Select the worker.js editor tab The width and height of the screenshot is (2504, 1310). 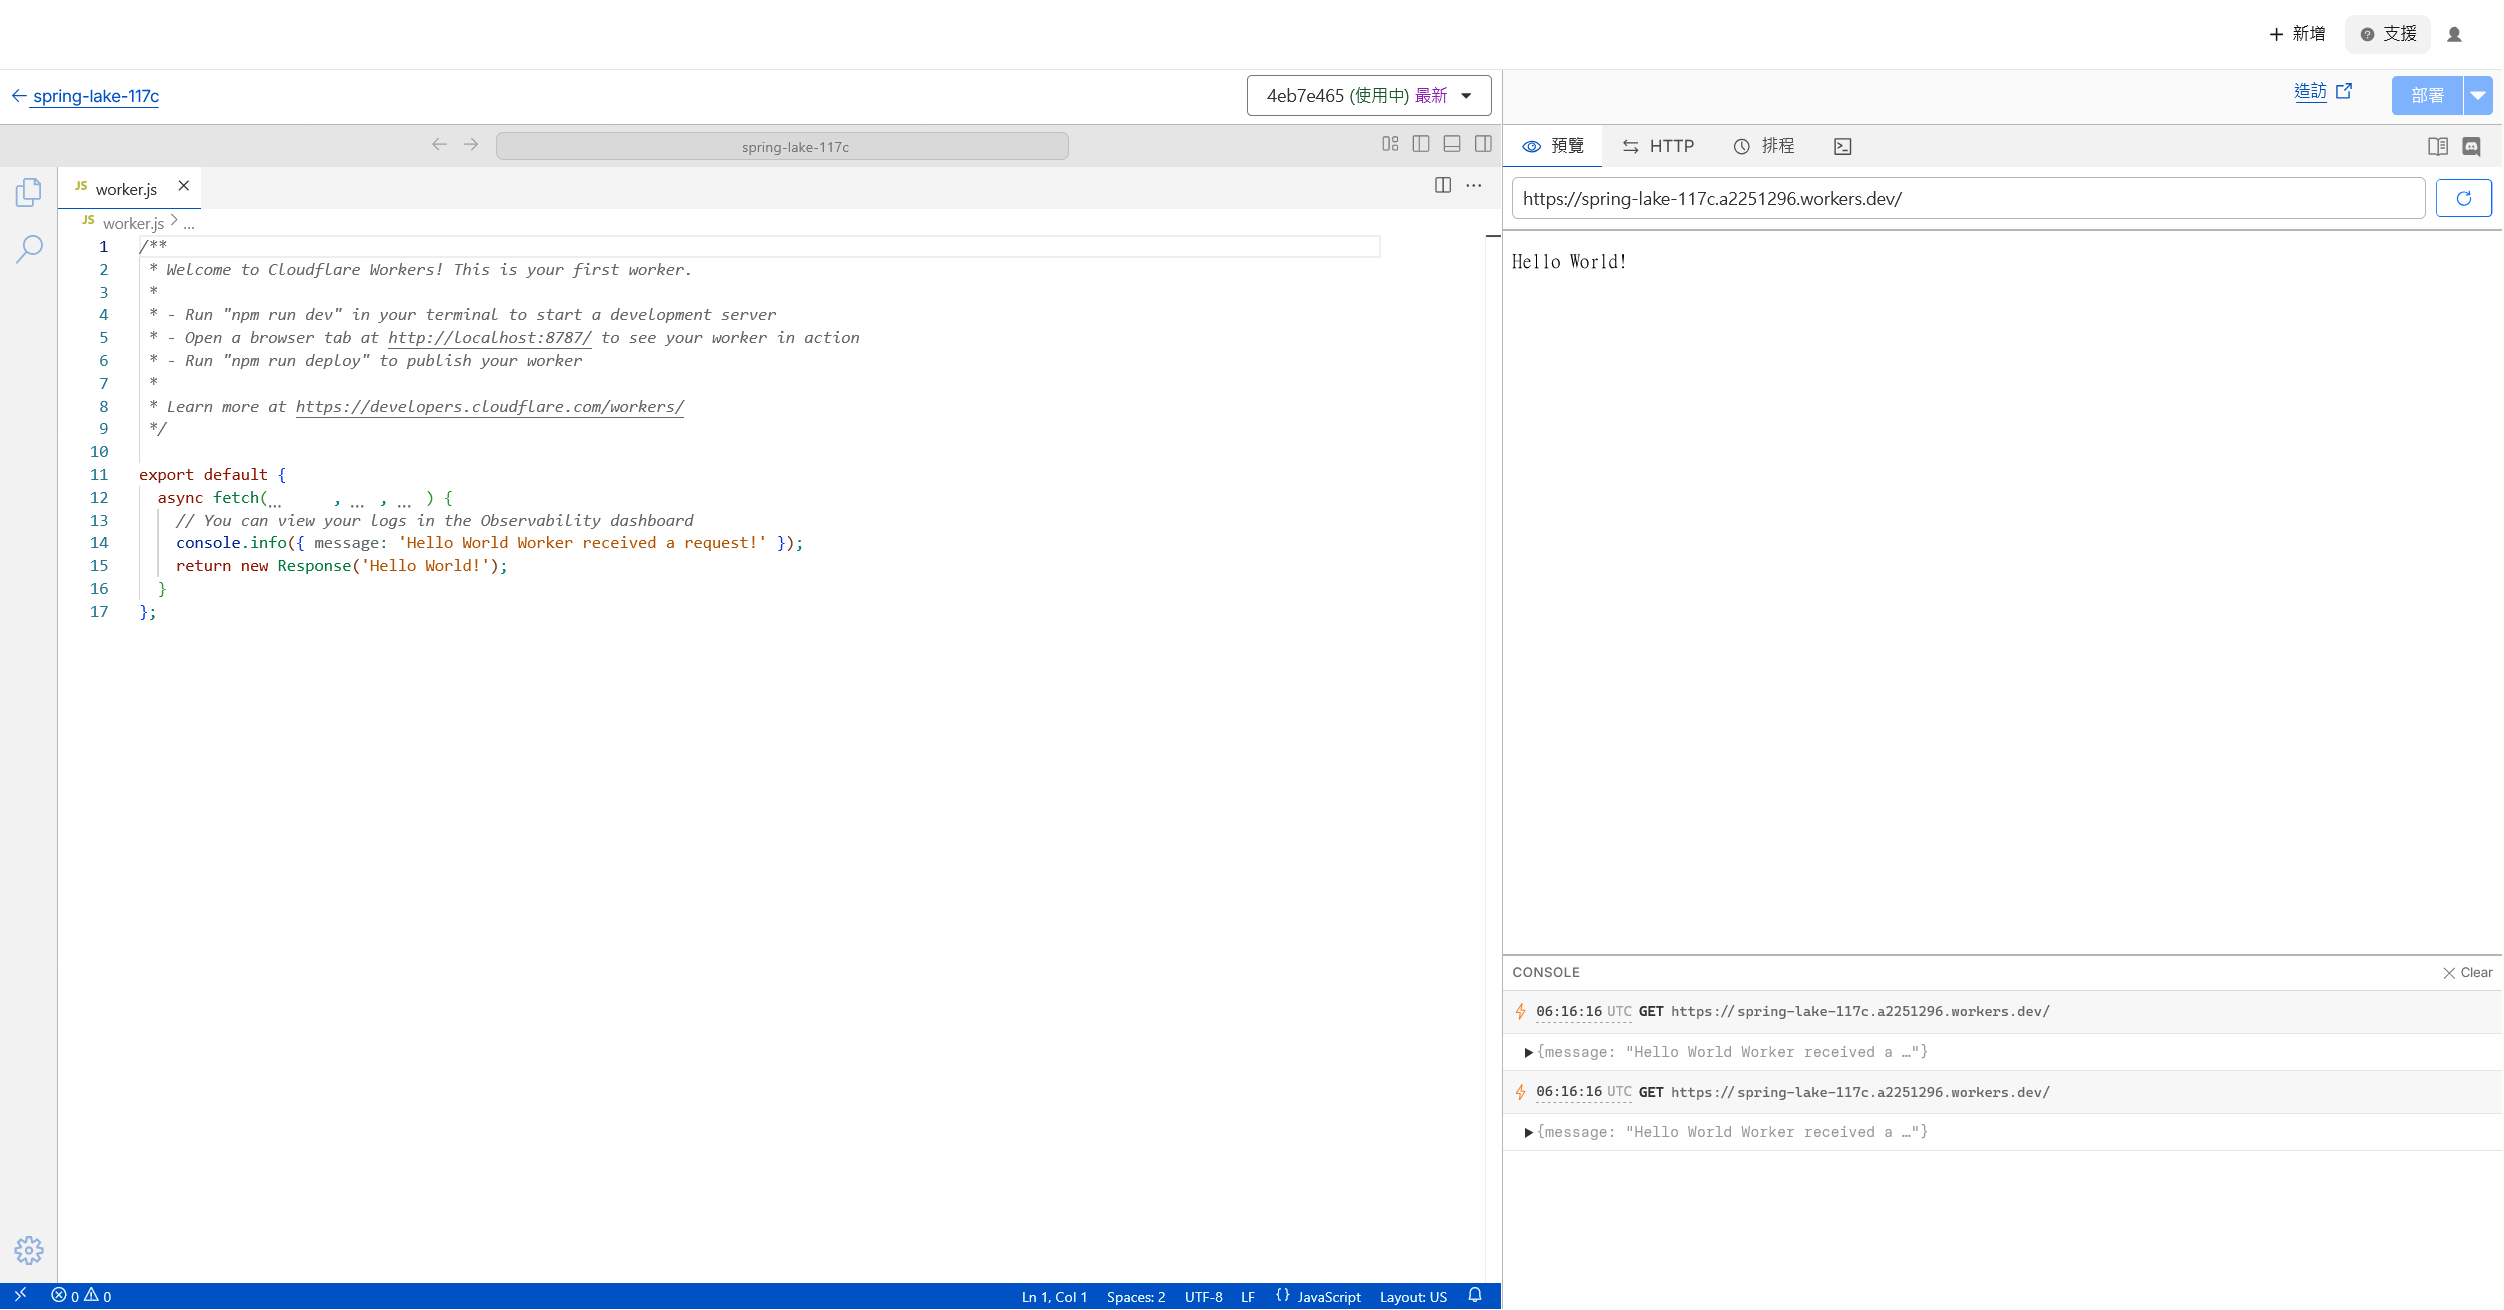[126, 189]
